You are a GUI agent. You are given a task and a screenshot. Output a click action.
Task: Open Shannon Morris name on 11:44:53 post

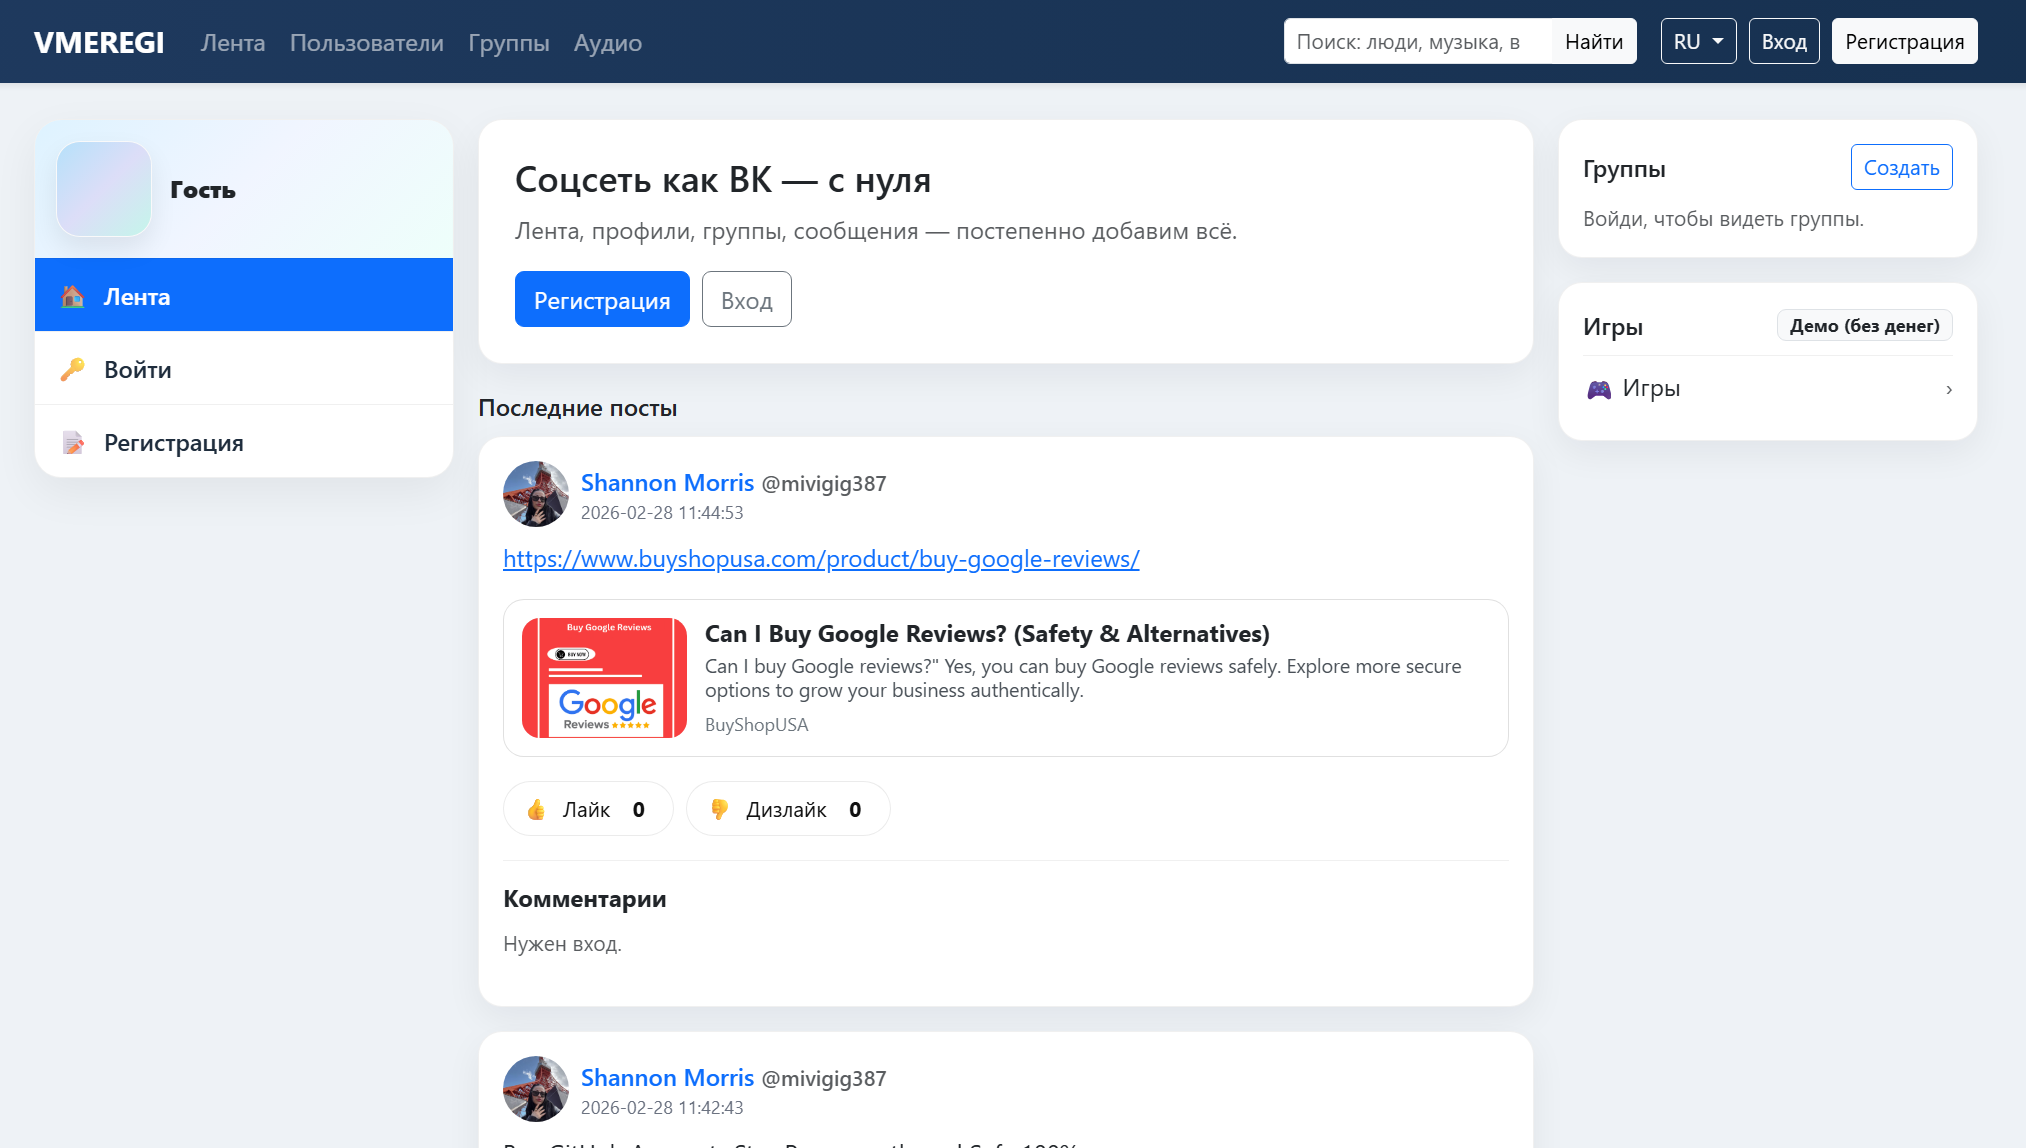click(x=667, y=483)
